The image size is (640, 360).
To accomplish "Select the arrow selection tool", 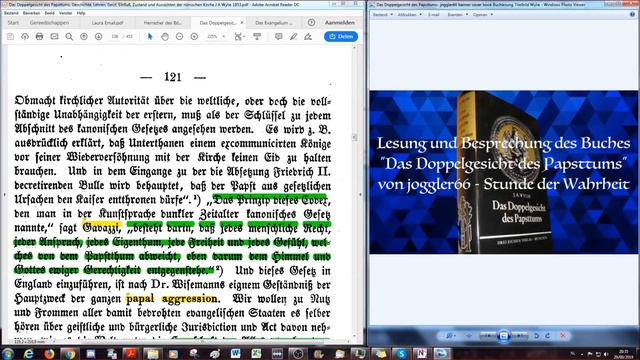I will click(x=150, y=37).
